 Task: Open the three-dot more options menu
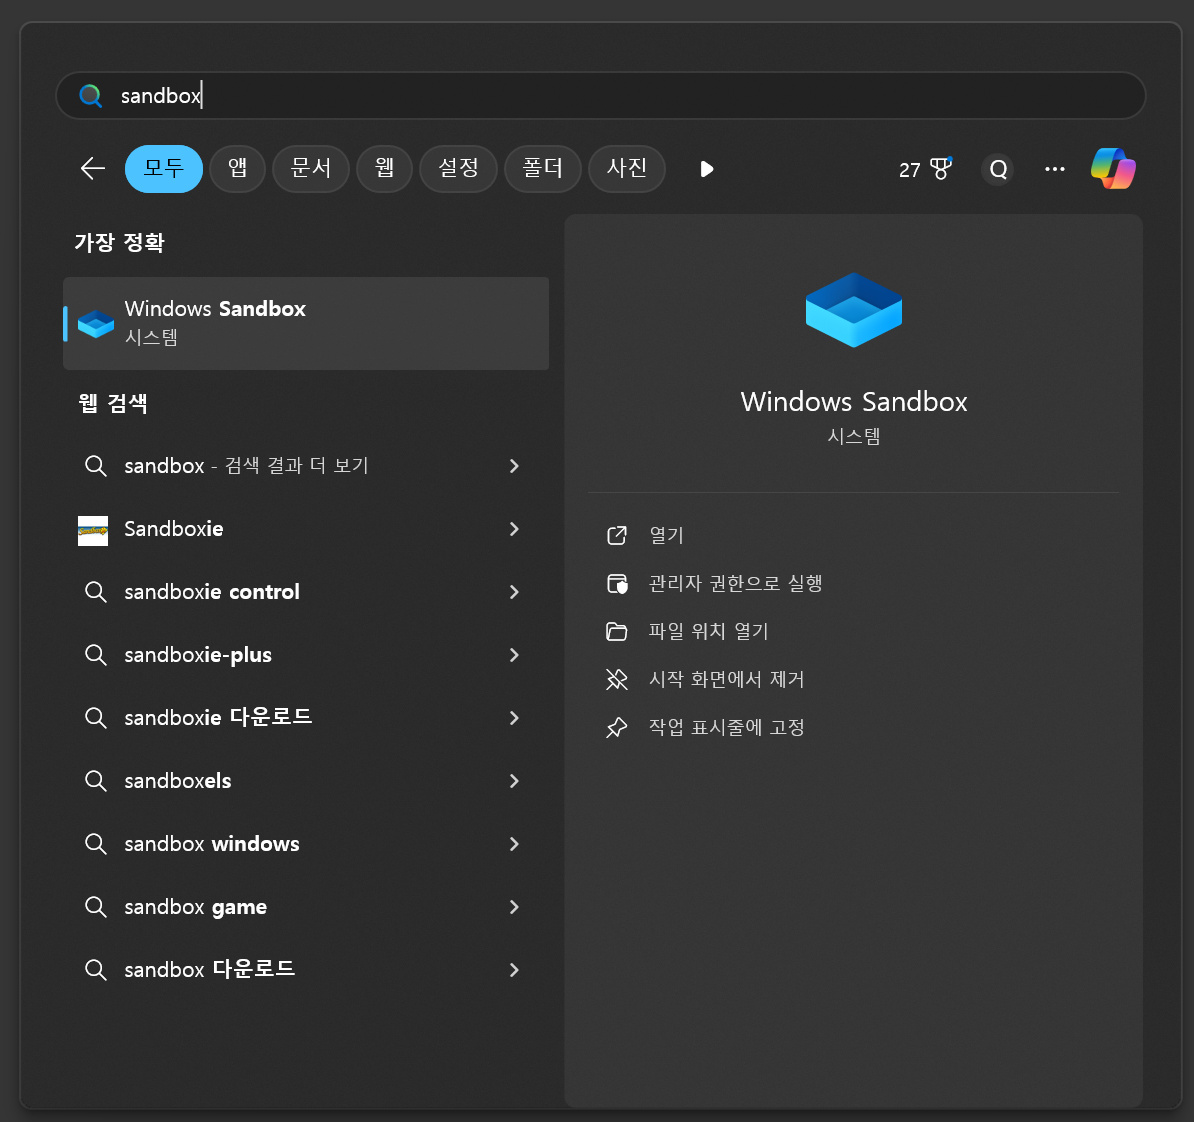click(1055, 169)
